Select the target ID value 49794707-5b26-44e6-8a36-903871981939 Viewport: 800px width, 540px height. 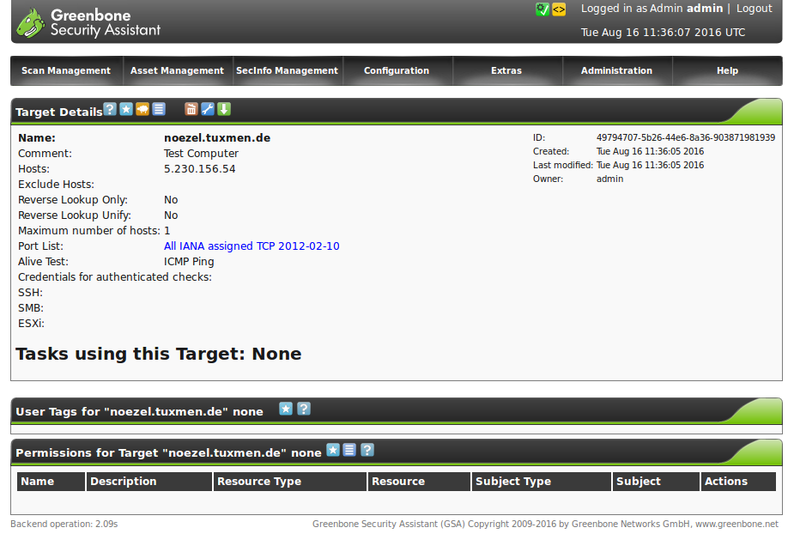pos(686,138)
